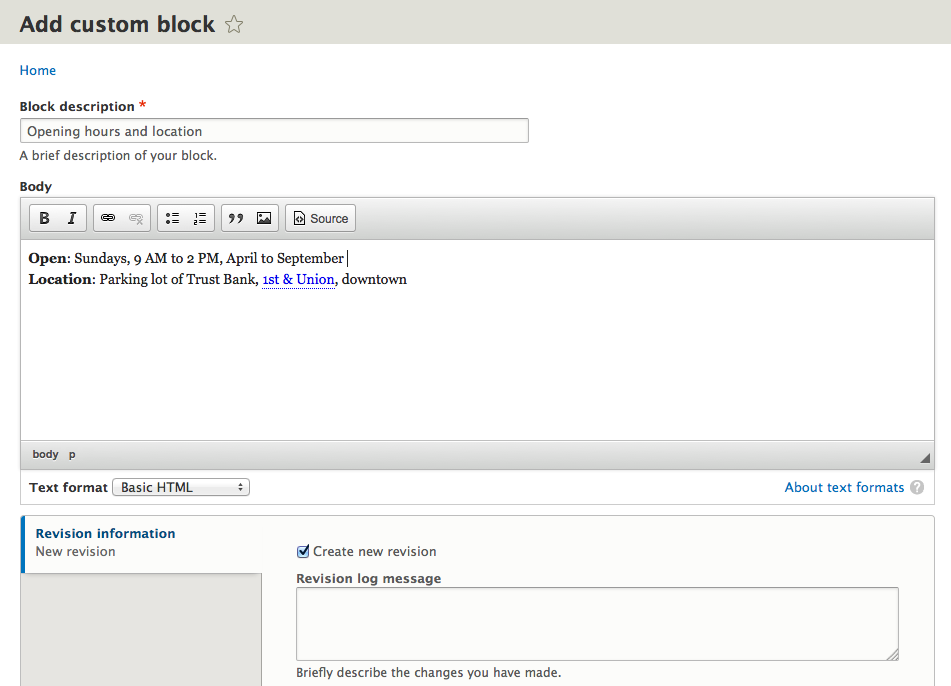Navigate to Home via breadcrumb
This screenshot has height=686, width=951.
[x=37, y=70]
